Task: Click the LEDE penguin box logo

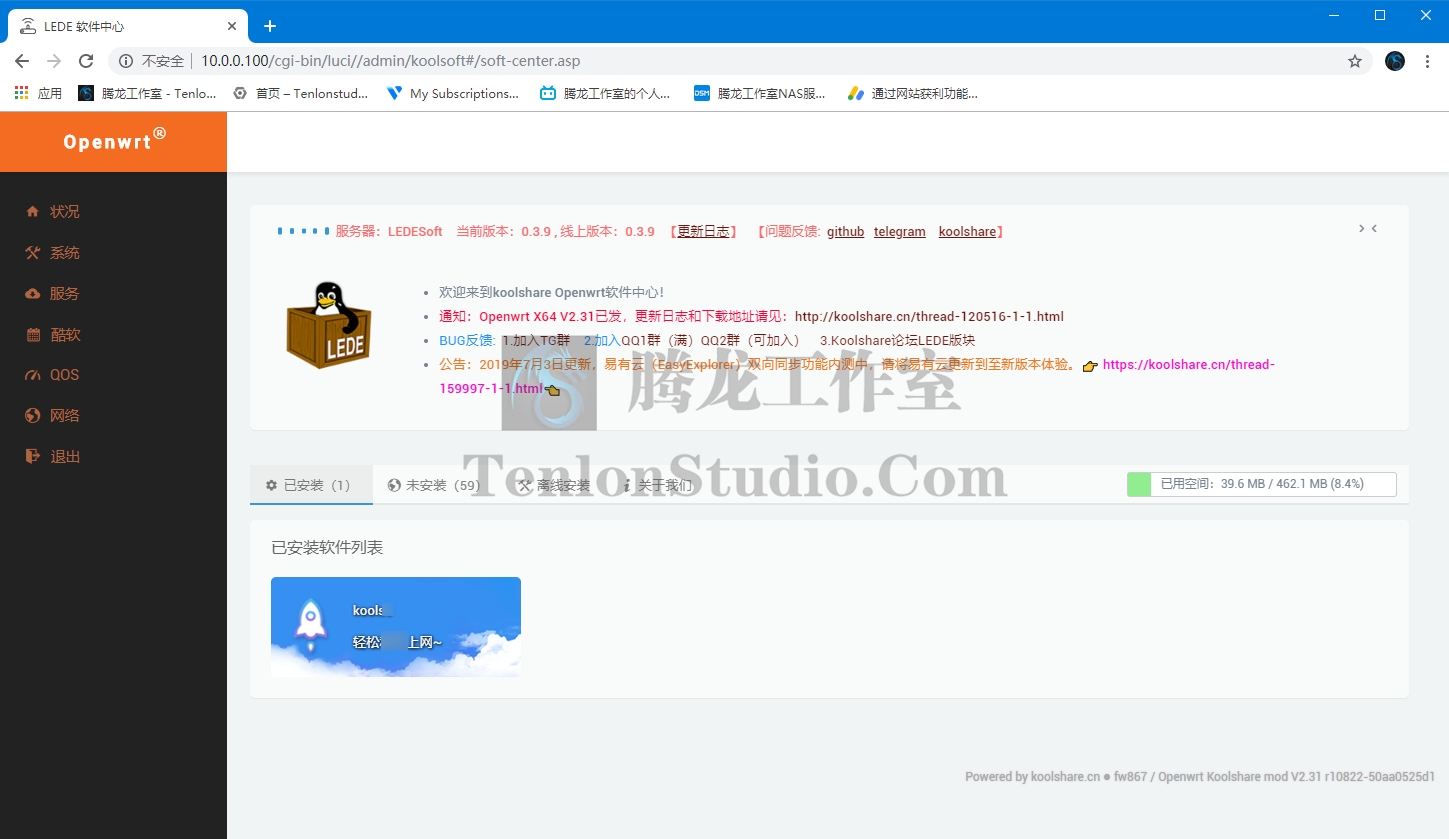Action: [329, 325]
